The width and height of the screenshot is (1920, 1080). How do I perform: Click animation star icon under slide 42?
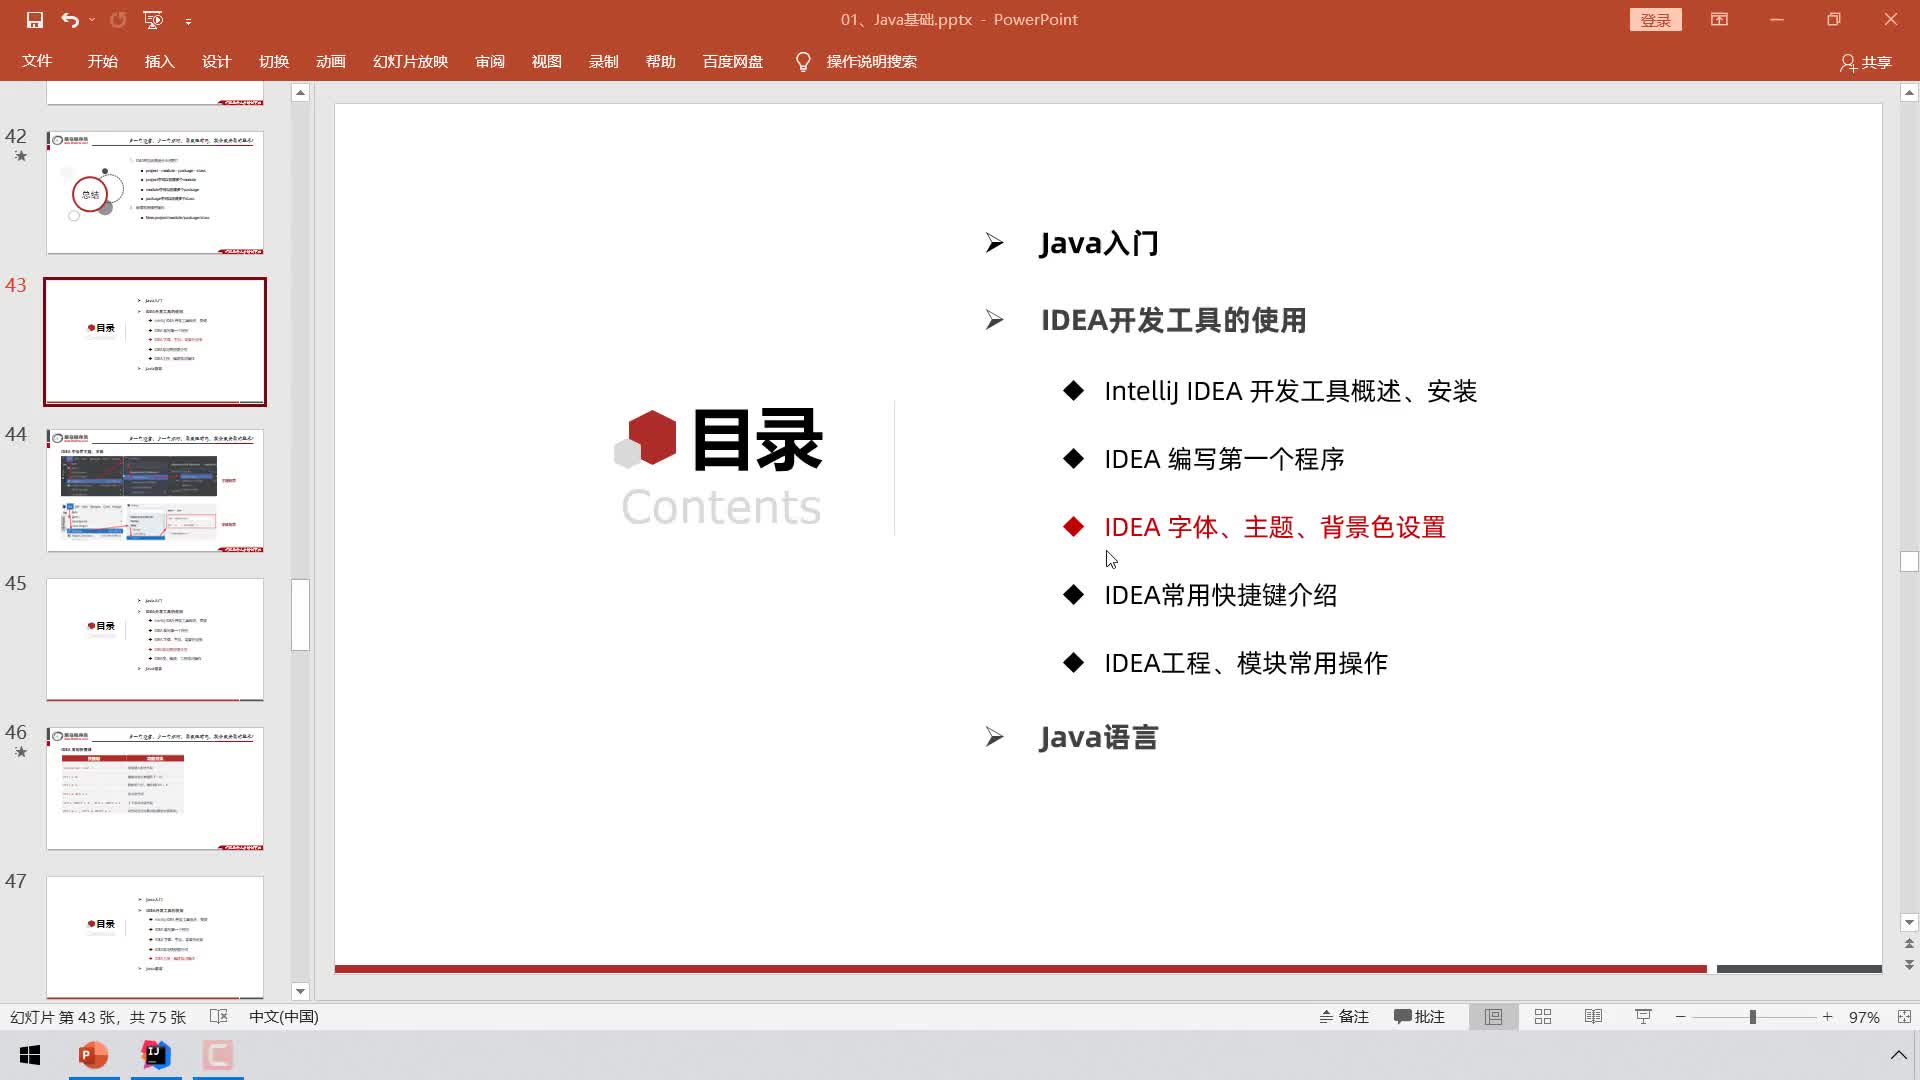pyautogui.click(x=21, y=156)
